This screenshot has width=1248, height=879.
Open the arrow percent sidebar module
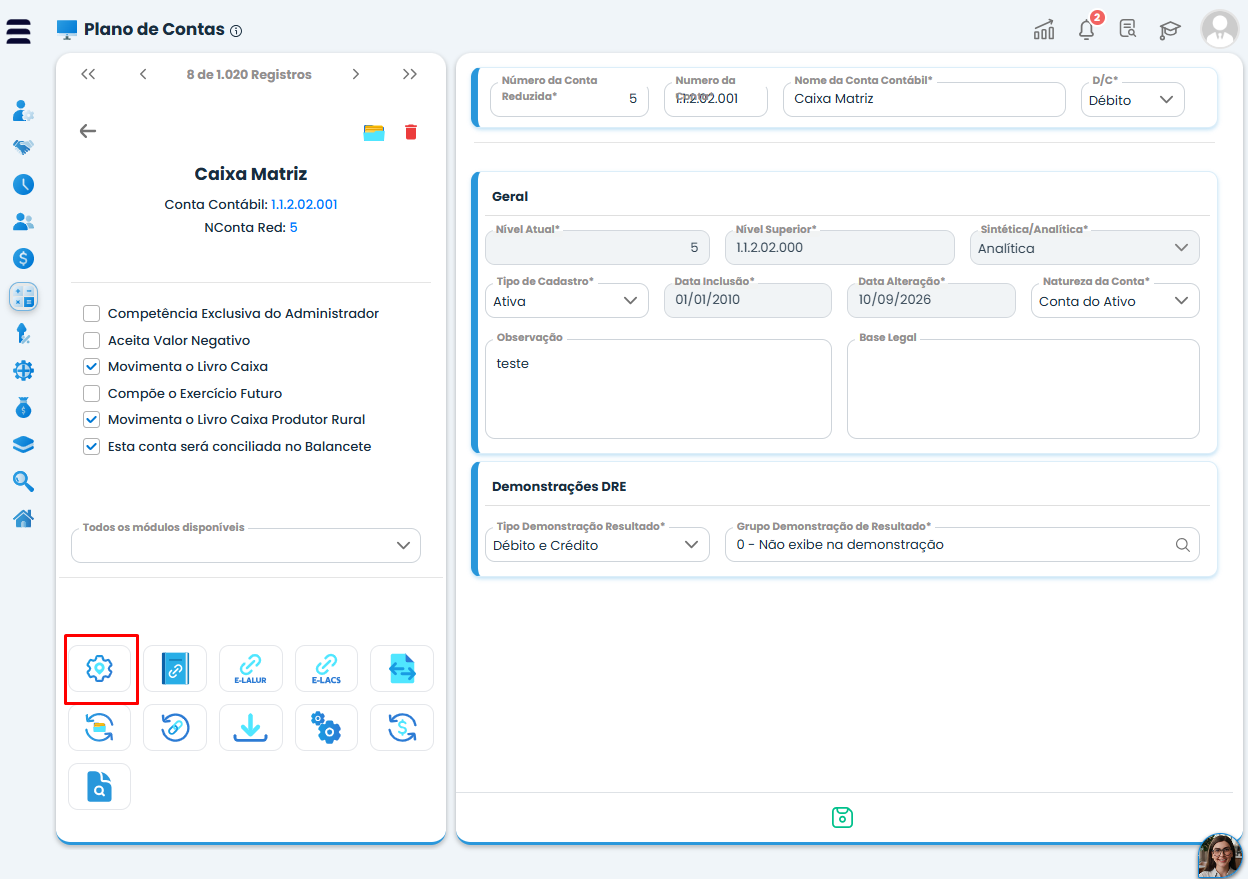click(24, 333)
